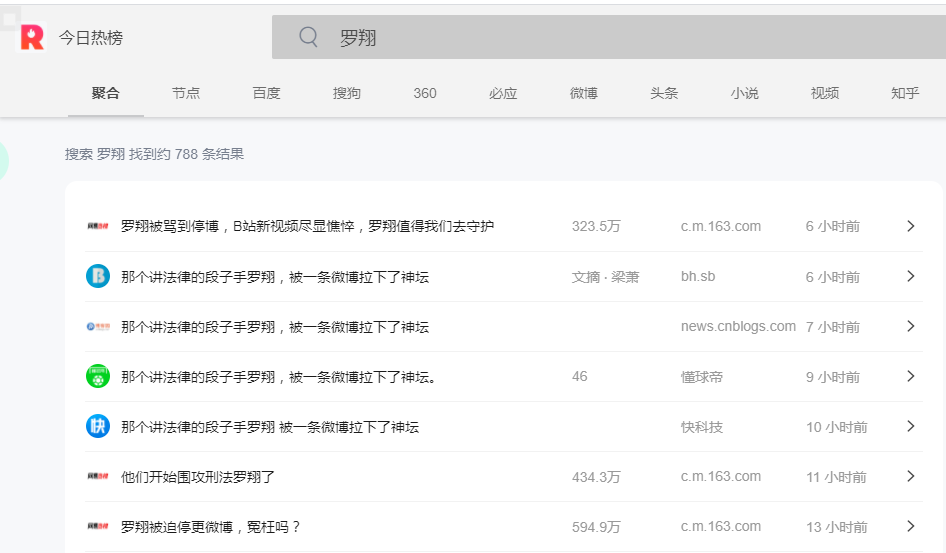Click the 323.5万 view count
The height and width of the screenshot is (553, 946).
pyautogui.click(x=595, y=226)
